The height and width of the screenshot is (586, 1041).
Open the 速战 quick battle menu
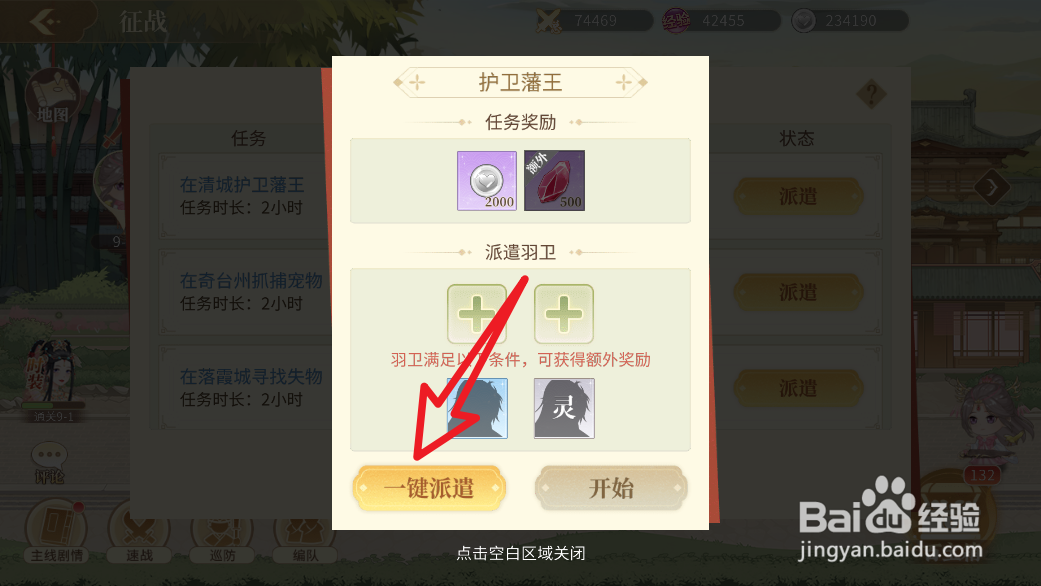point(139,533)
